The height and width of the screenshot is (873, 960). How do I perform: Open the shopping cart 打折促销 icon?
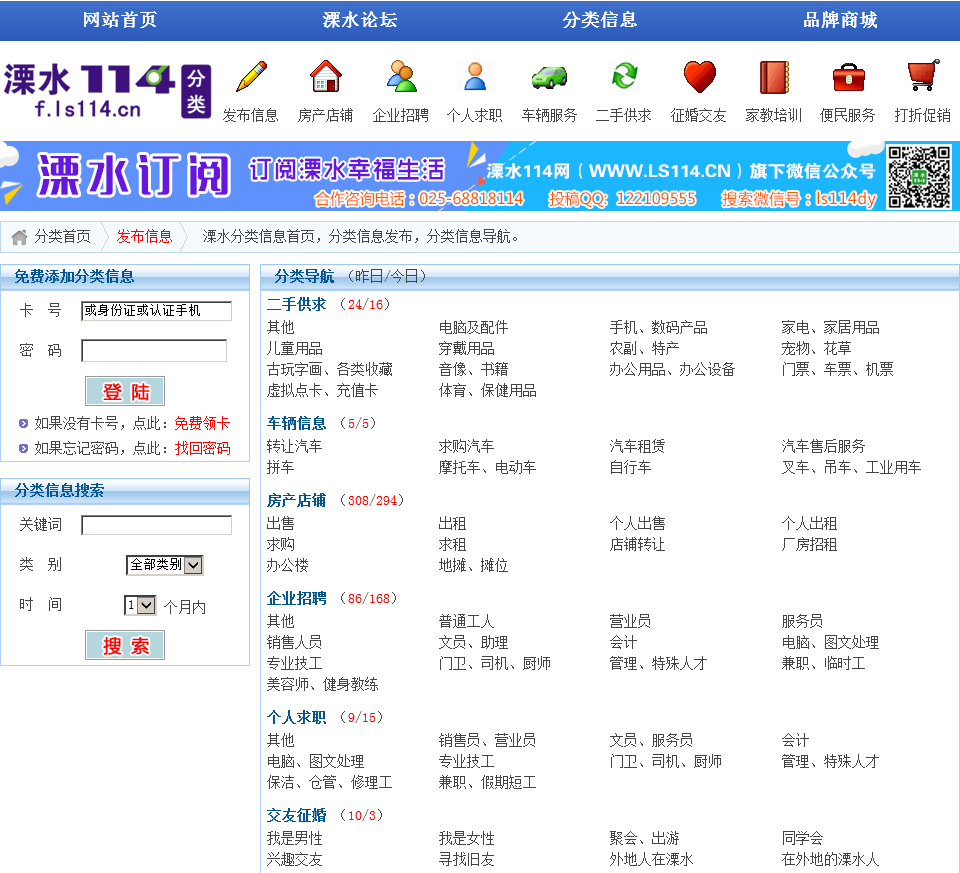923,75
